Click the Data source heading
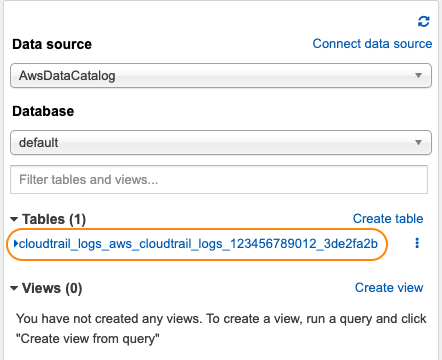442x360 pixels. click(x=52, y=44)
